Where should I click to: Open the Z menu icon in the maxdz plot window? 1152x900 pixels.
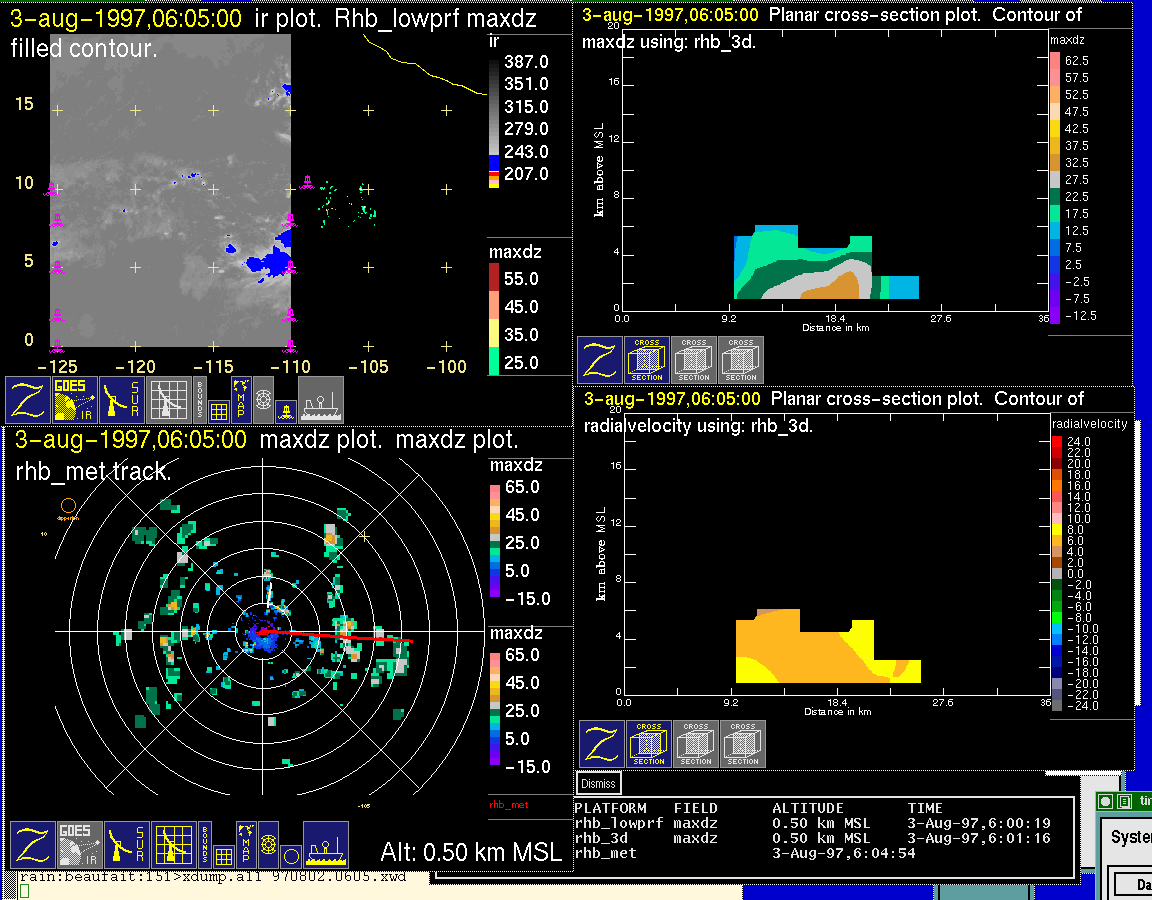click(x=33, y=845)
